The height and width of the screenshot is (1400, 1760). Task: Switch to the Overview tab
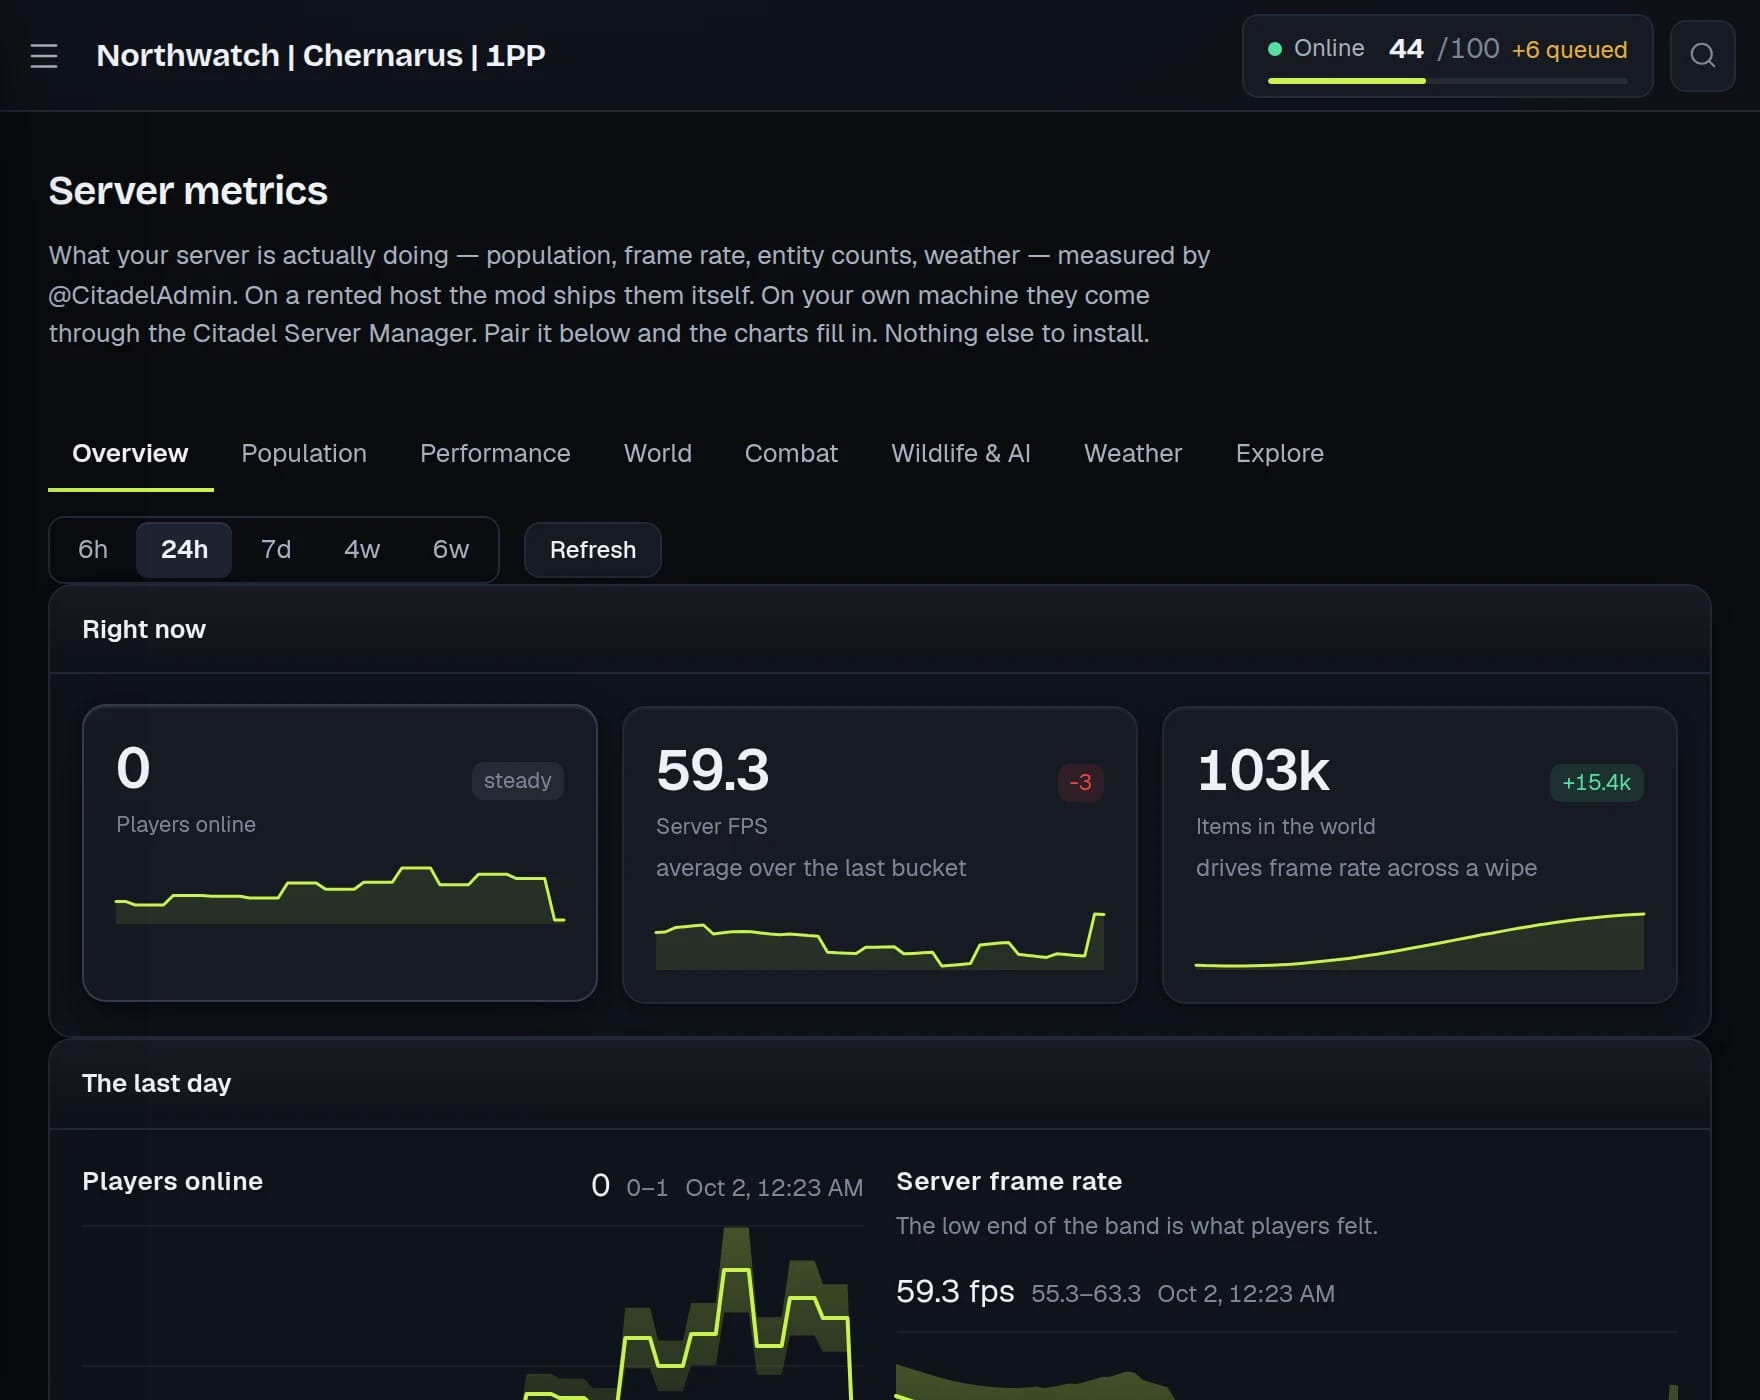pos(130,453)
